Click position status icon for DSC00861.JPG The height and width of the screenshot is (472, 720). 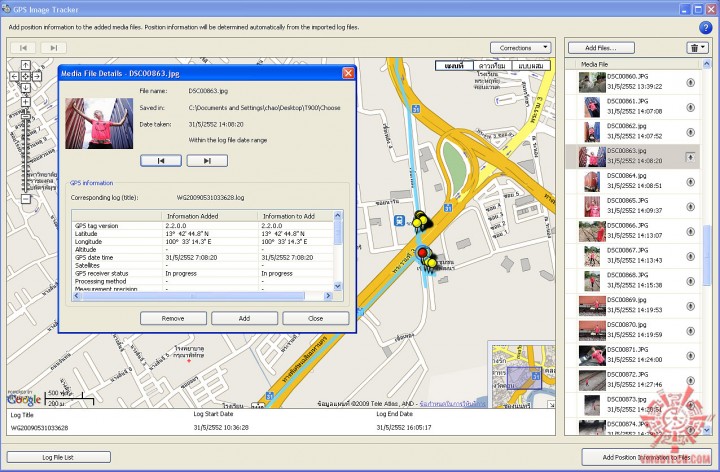point(690,107)
